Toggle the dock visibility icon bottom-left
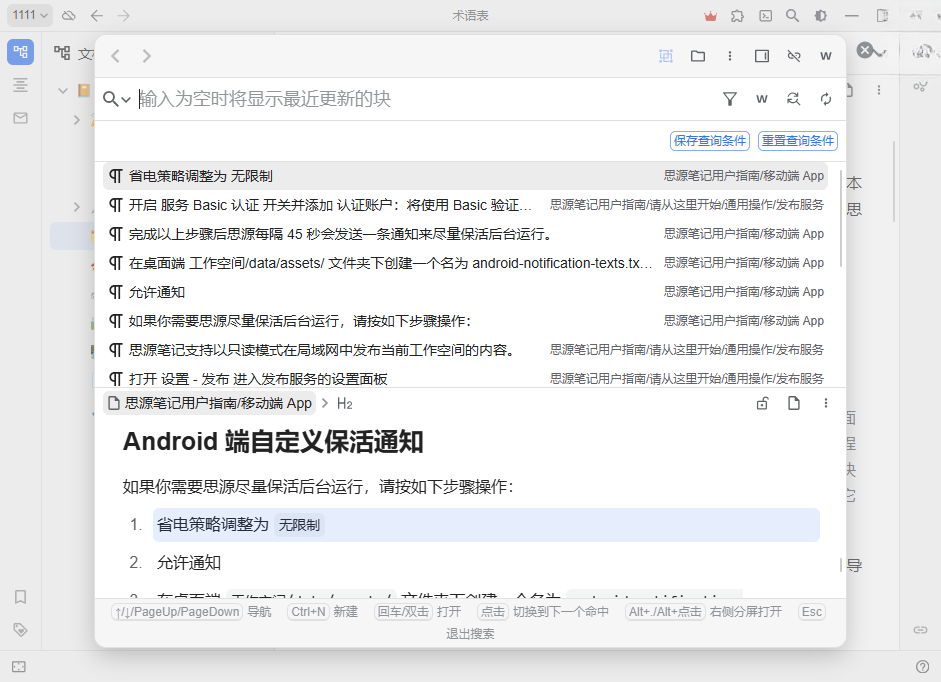The width and height of the screenshot is (941, 682). 19,667
